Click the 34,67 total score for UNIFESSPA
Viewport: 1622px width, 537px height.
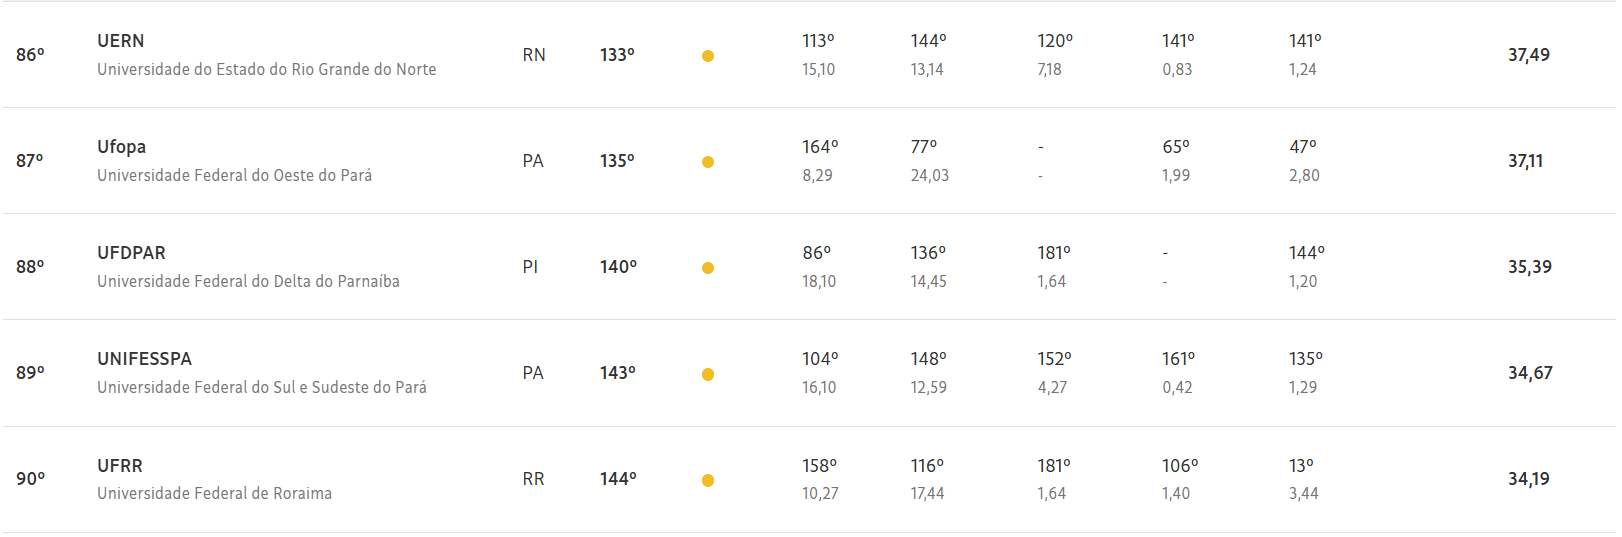[1530, 373]
